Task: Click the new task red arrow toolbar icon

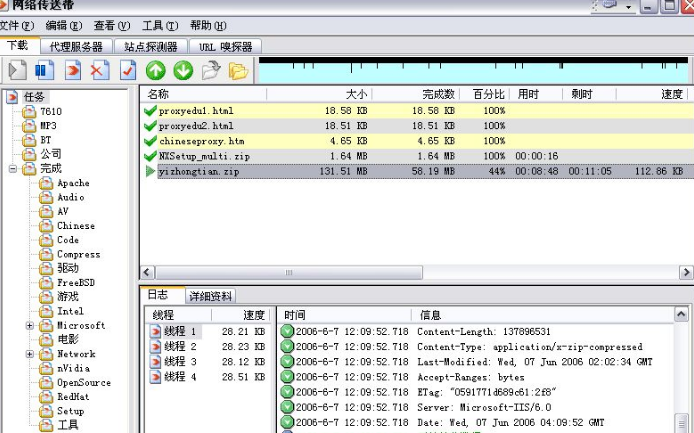Action: click(x=73, y=70)
